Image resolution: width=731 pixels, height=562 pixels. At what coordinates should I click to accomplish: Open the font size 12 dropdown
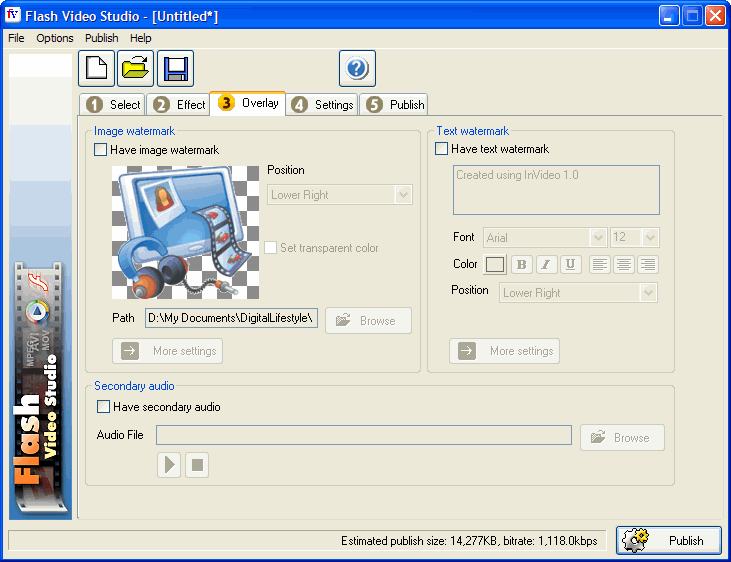click(635, 237)
